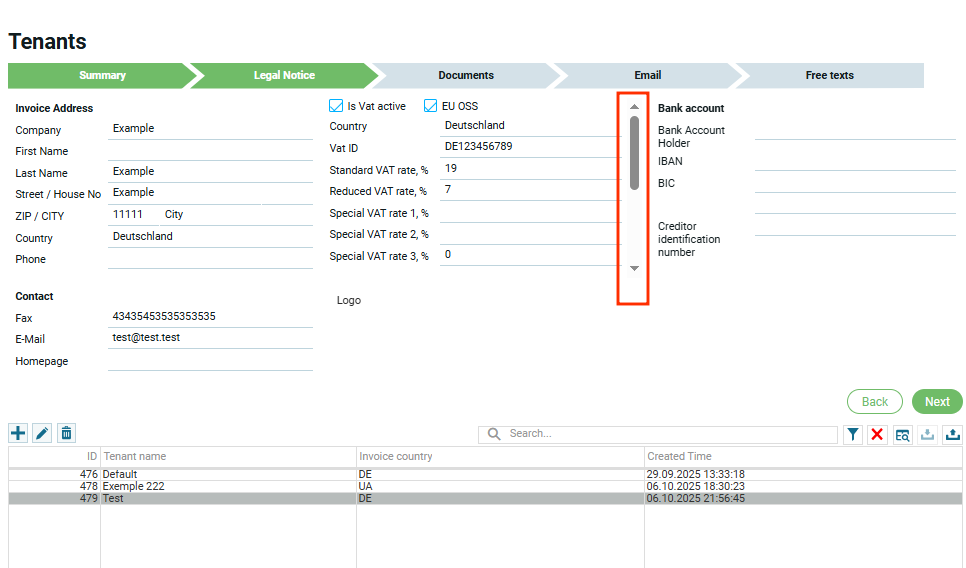Click the download icon in the grid toolbar
Image resolution: width=966 pixels, height=568 pixels.
coord(927,434)
